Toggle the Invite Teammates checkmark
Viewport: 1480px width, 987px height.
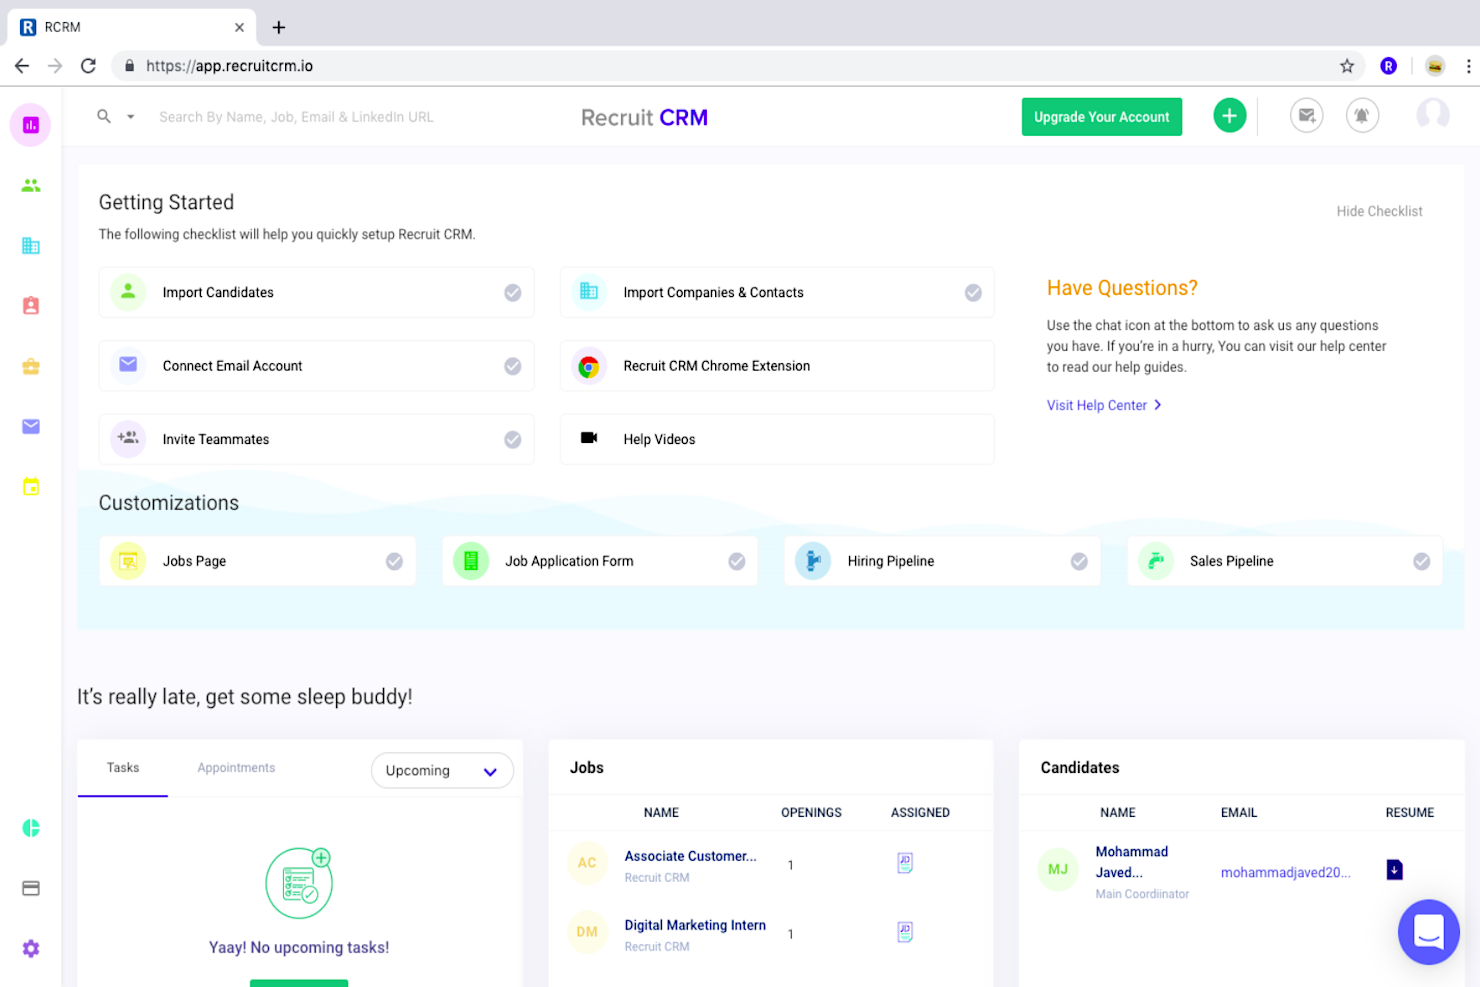[x=513, y=440]
